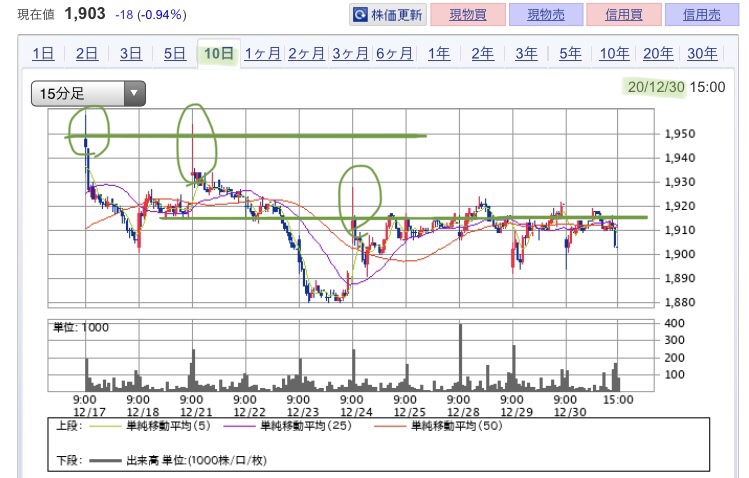Click the tallest volume bar on 12/28

tap(461, 355)
